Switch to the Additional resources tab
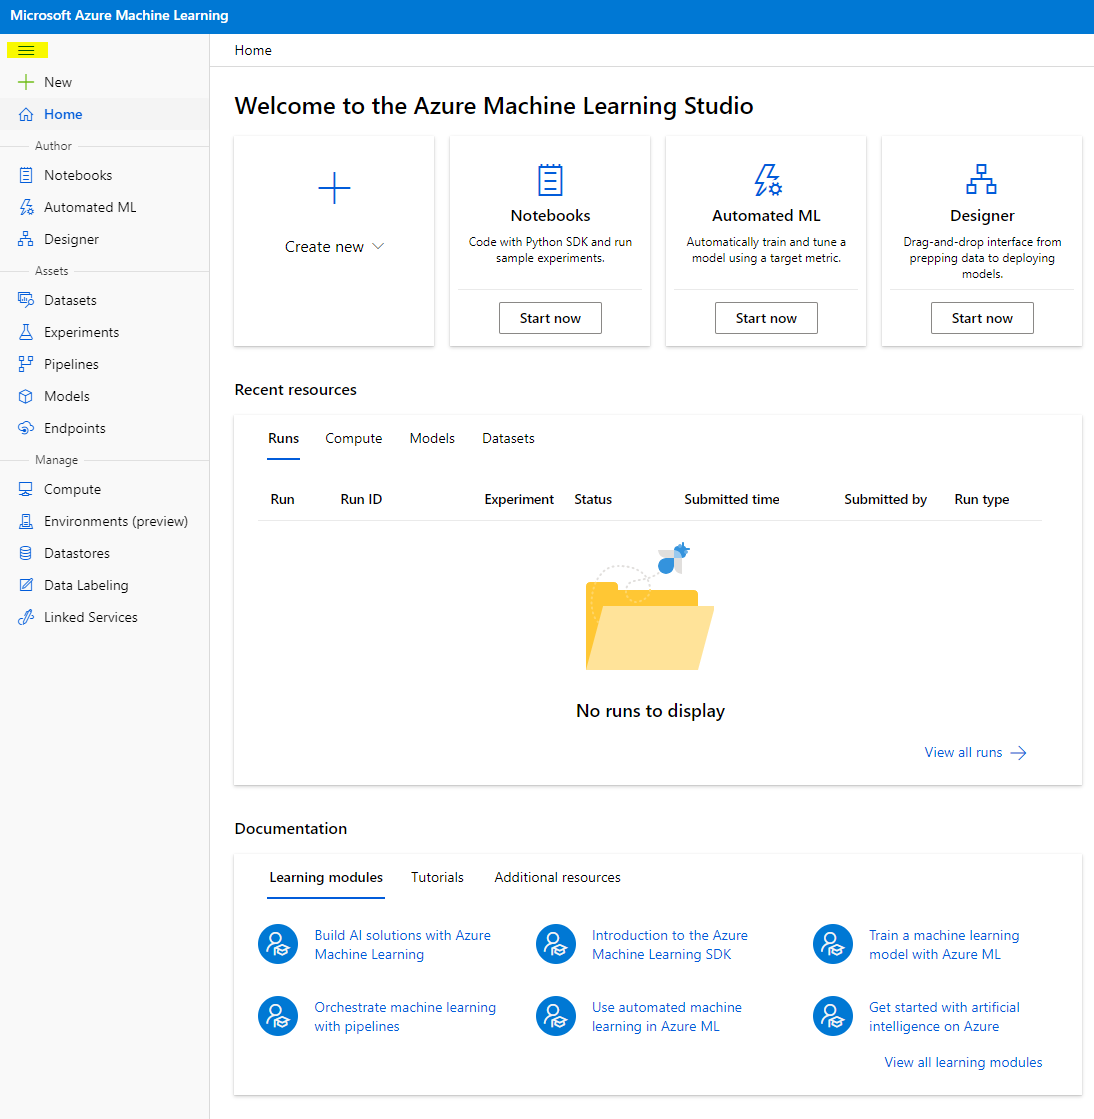1094x1119 pixels. (x=557, y=877)
